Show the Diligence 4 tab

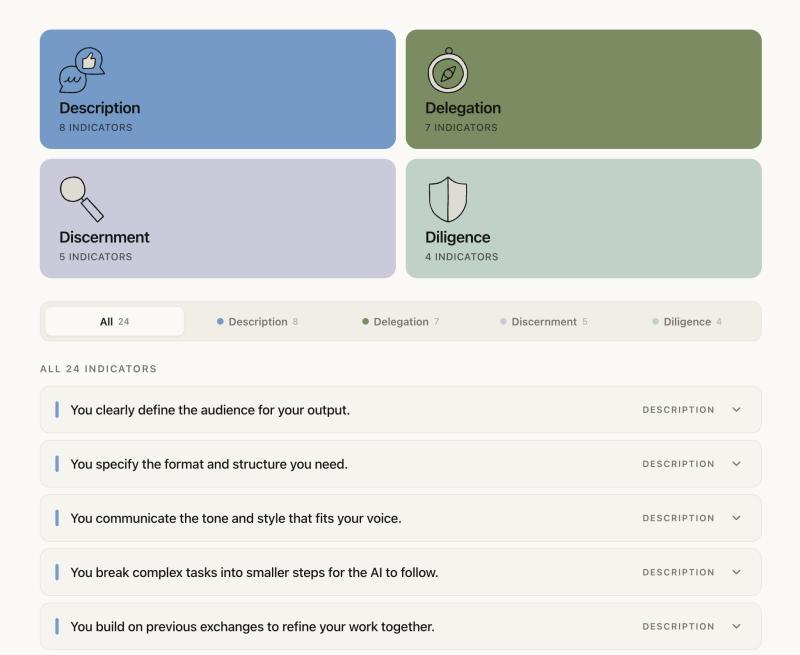pyautogui.click(x=687, y=322)
